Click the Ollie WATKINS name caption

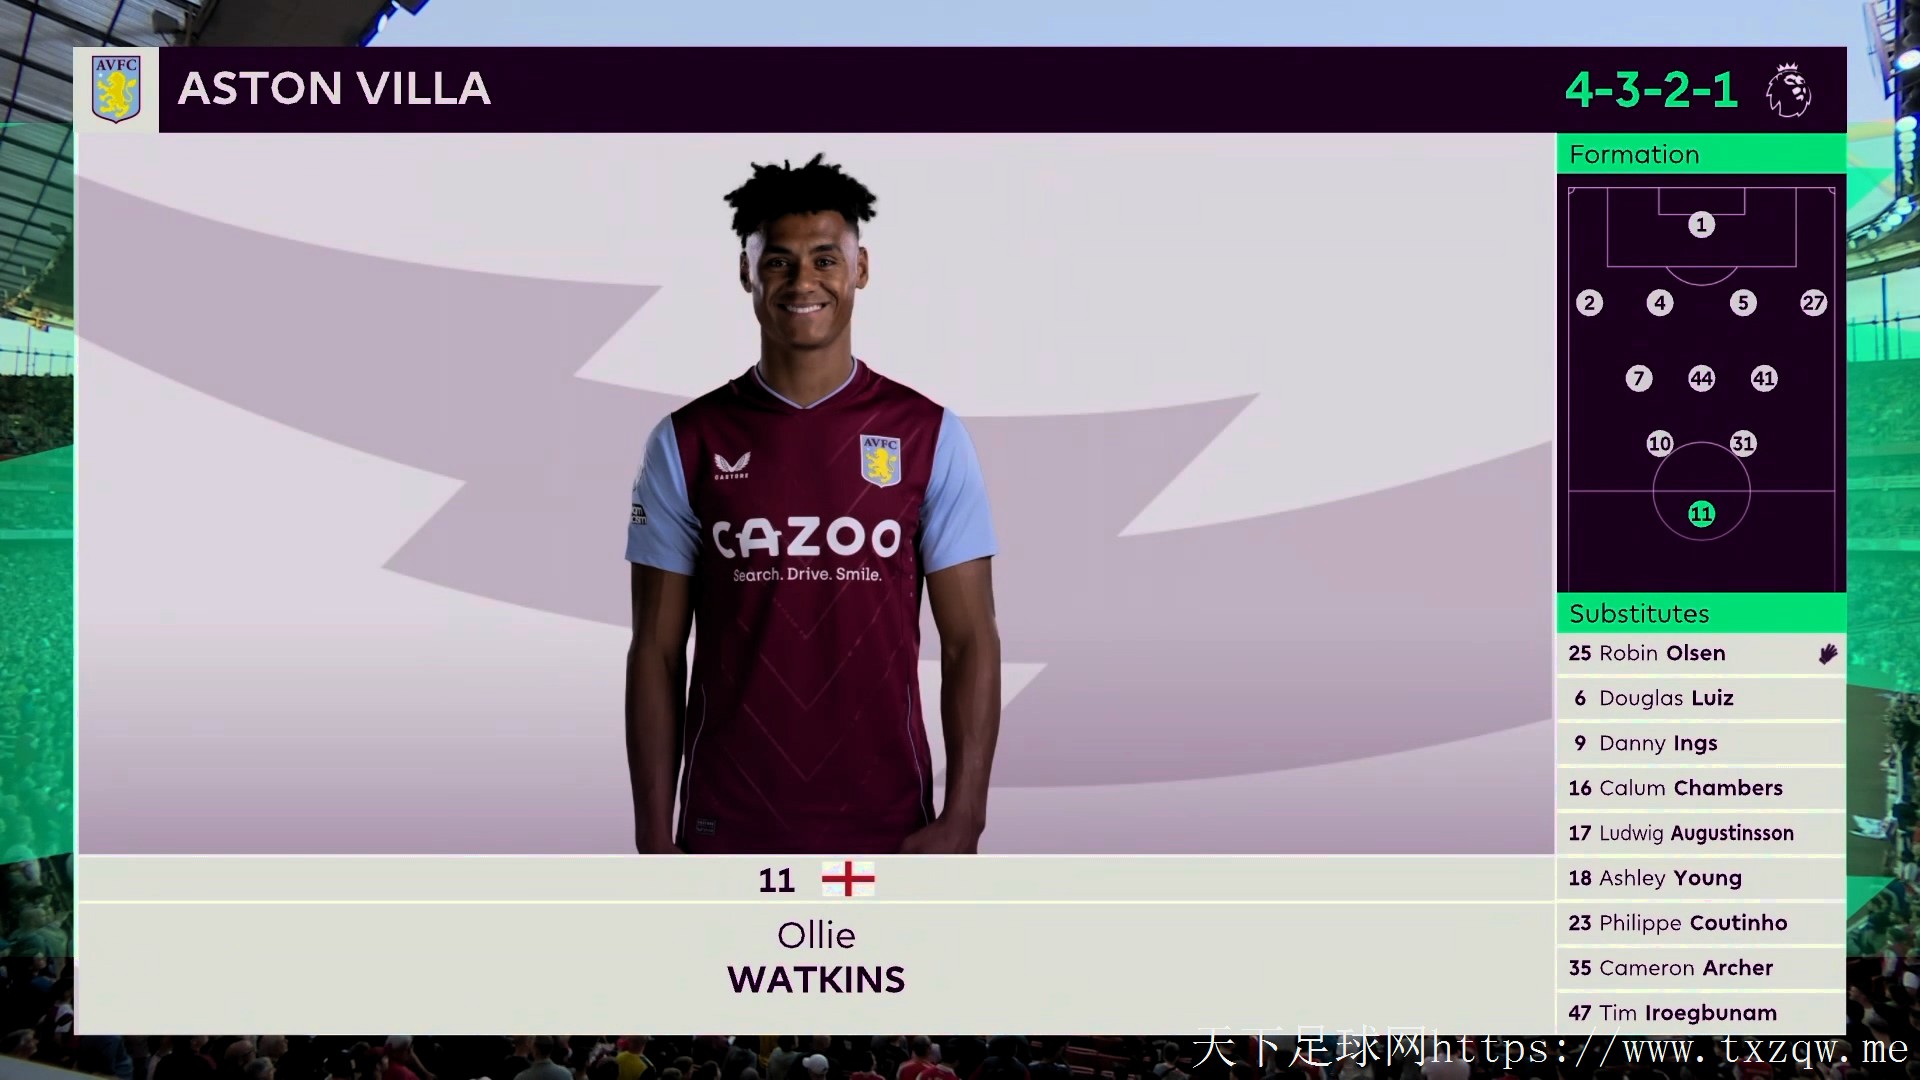816,958
